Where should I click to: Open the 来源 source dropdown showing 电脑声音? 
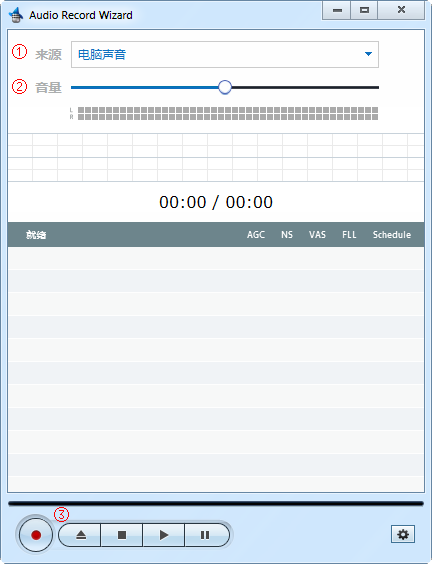[225, 54]
